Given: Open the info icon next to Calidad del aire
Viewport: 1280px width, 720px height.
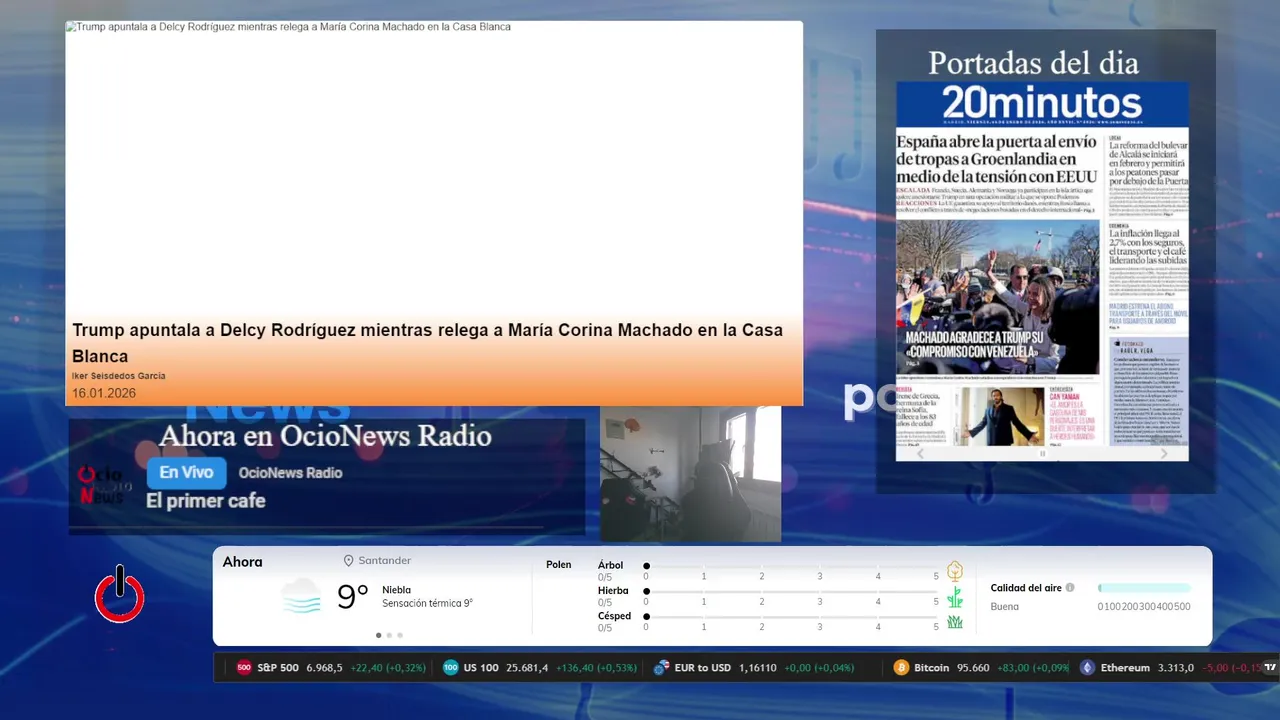Looking at the screenshot, I should pos(1070,588).
